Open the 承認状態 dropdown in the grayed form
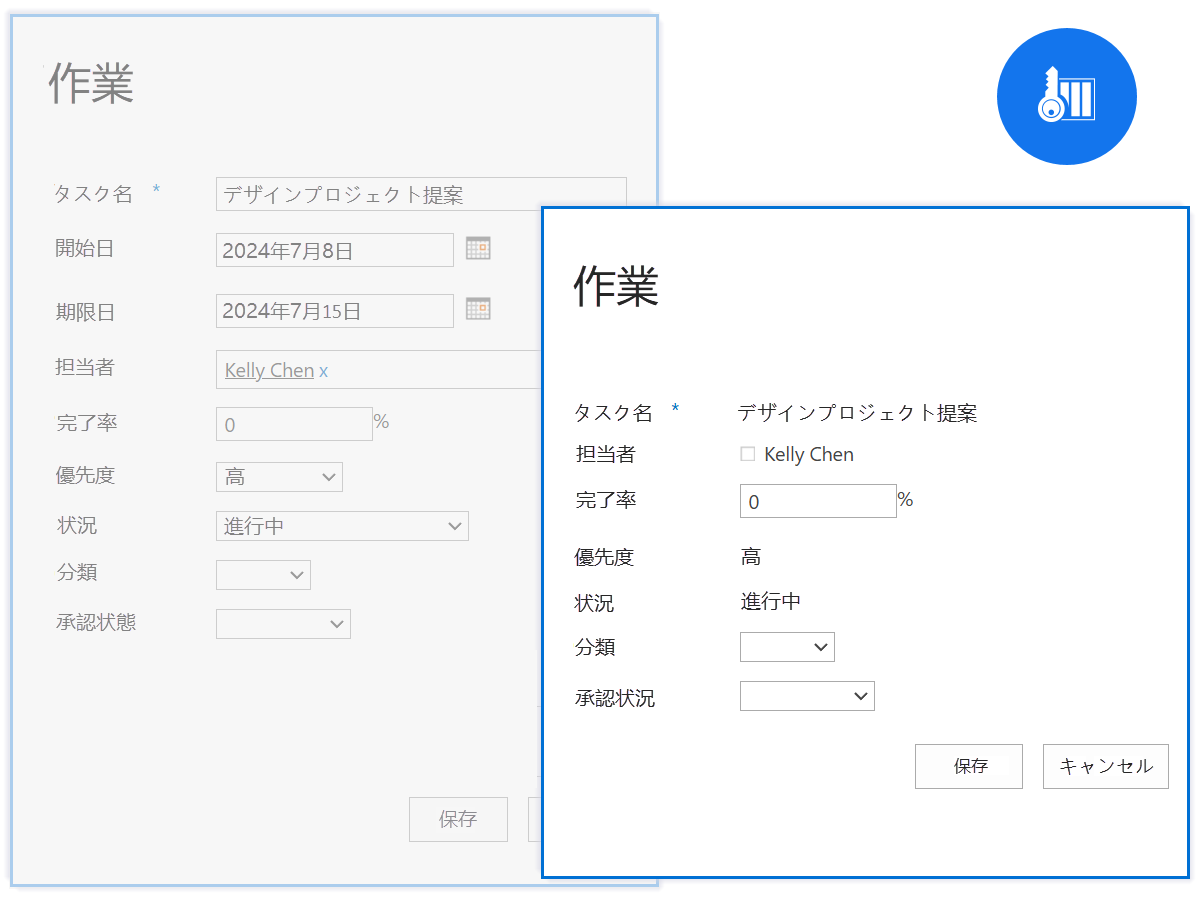 [283, 624]
